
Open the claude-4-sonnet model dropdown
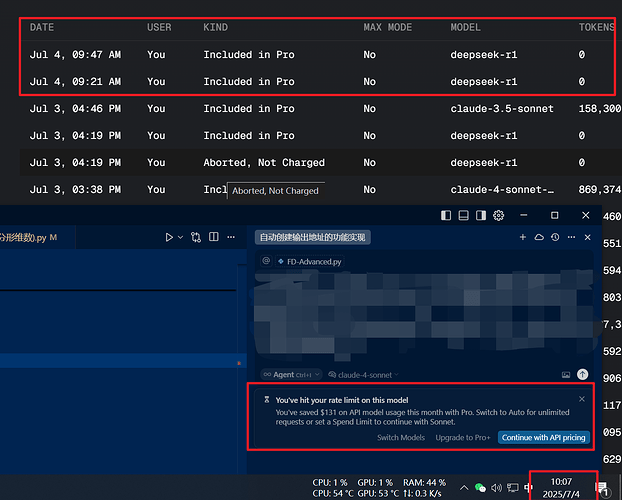(363, 375)
